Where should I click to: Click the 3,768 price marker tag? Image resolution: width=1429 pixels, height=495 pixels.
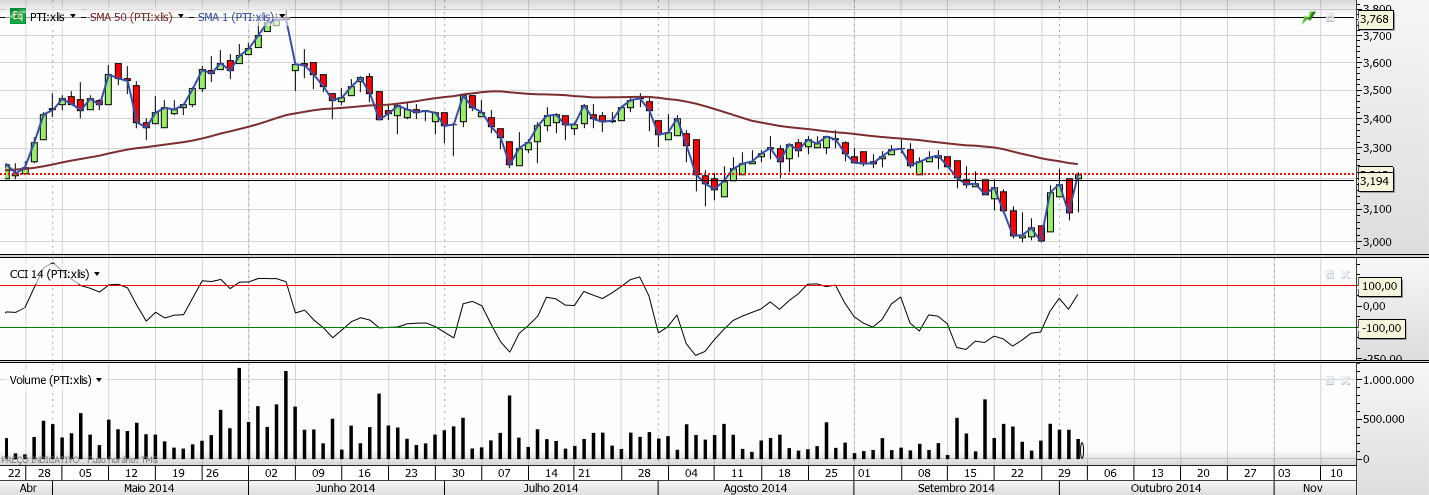(1376, 19)
